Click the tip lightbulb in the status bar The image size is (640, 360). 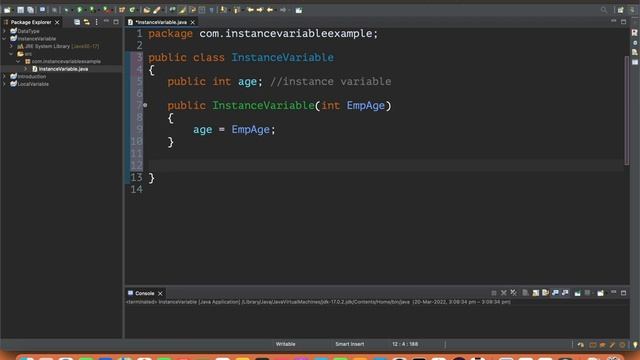(635, 345)
